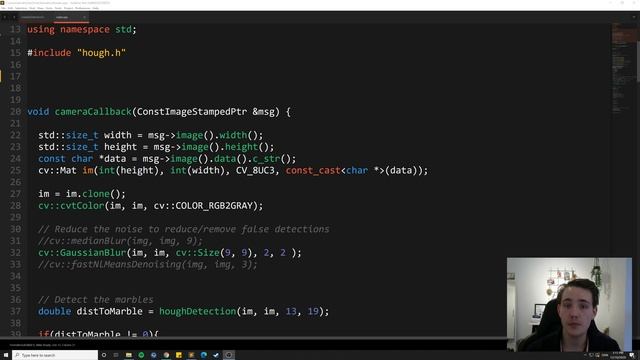Click the taskbar clock

[618, 355]
